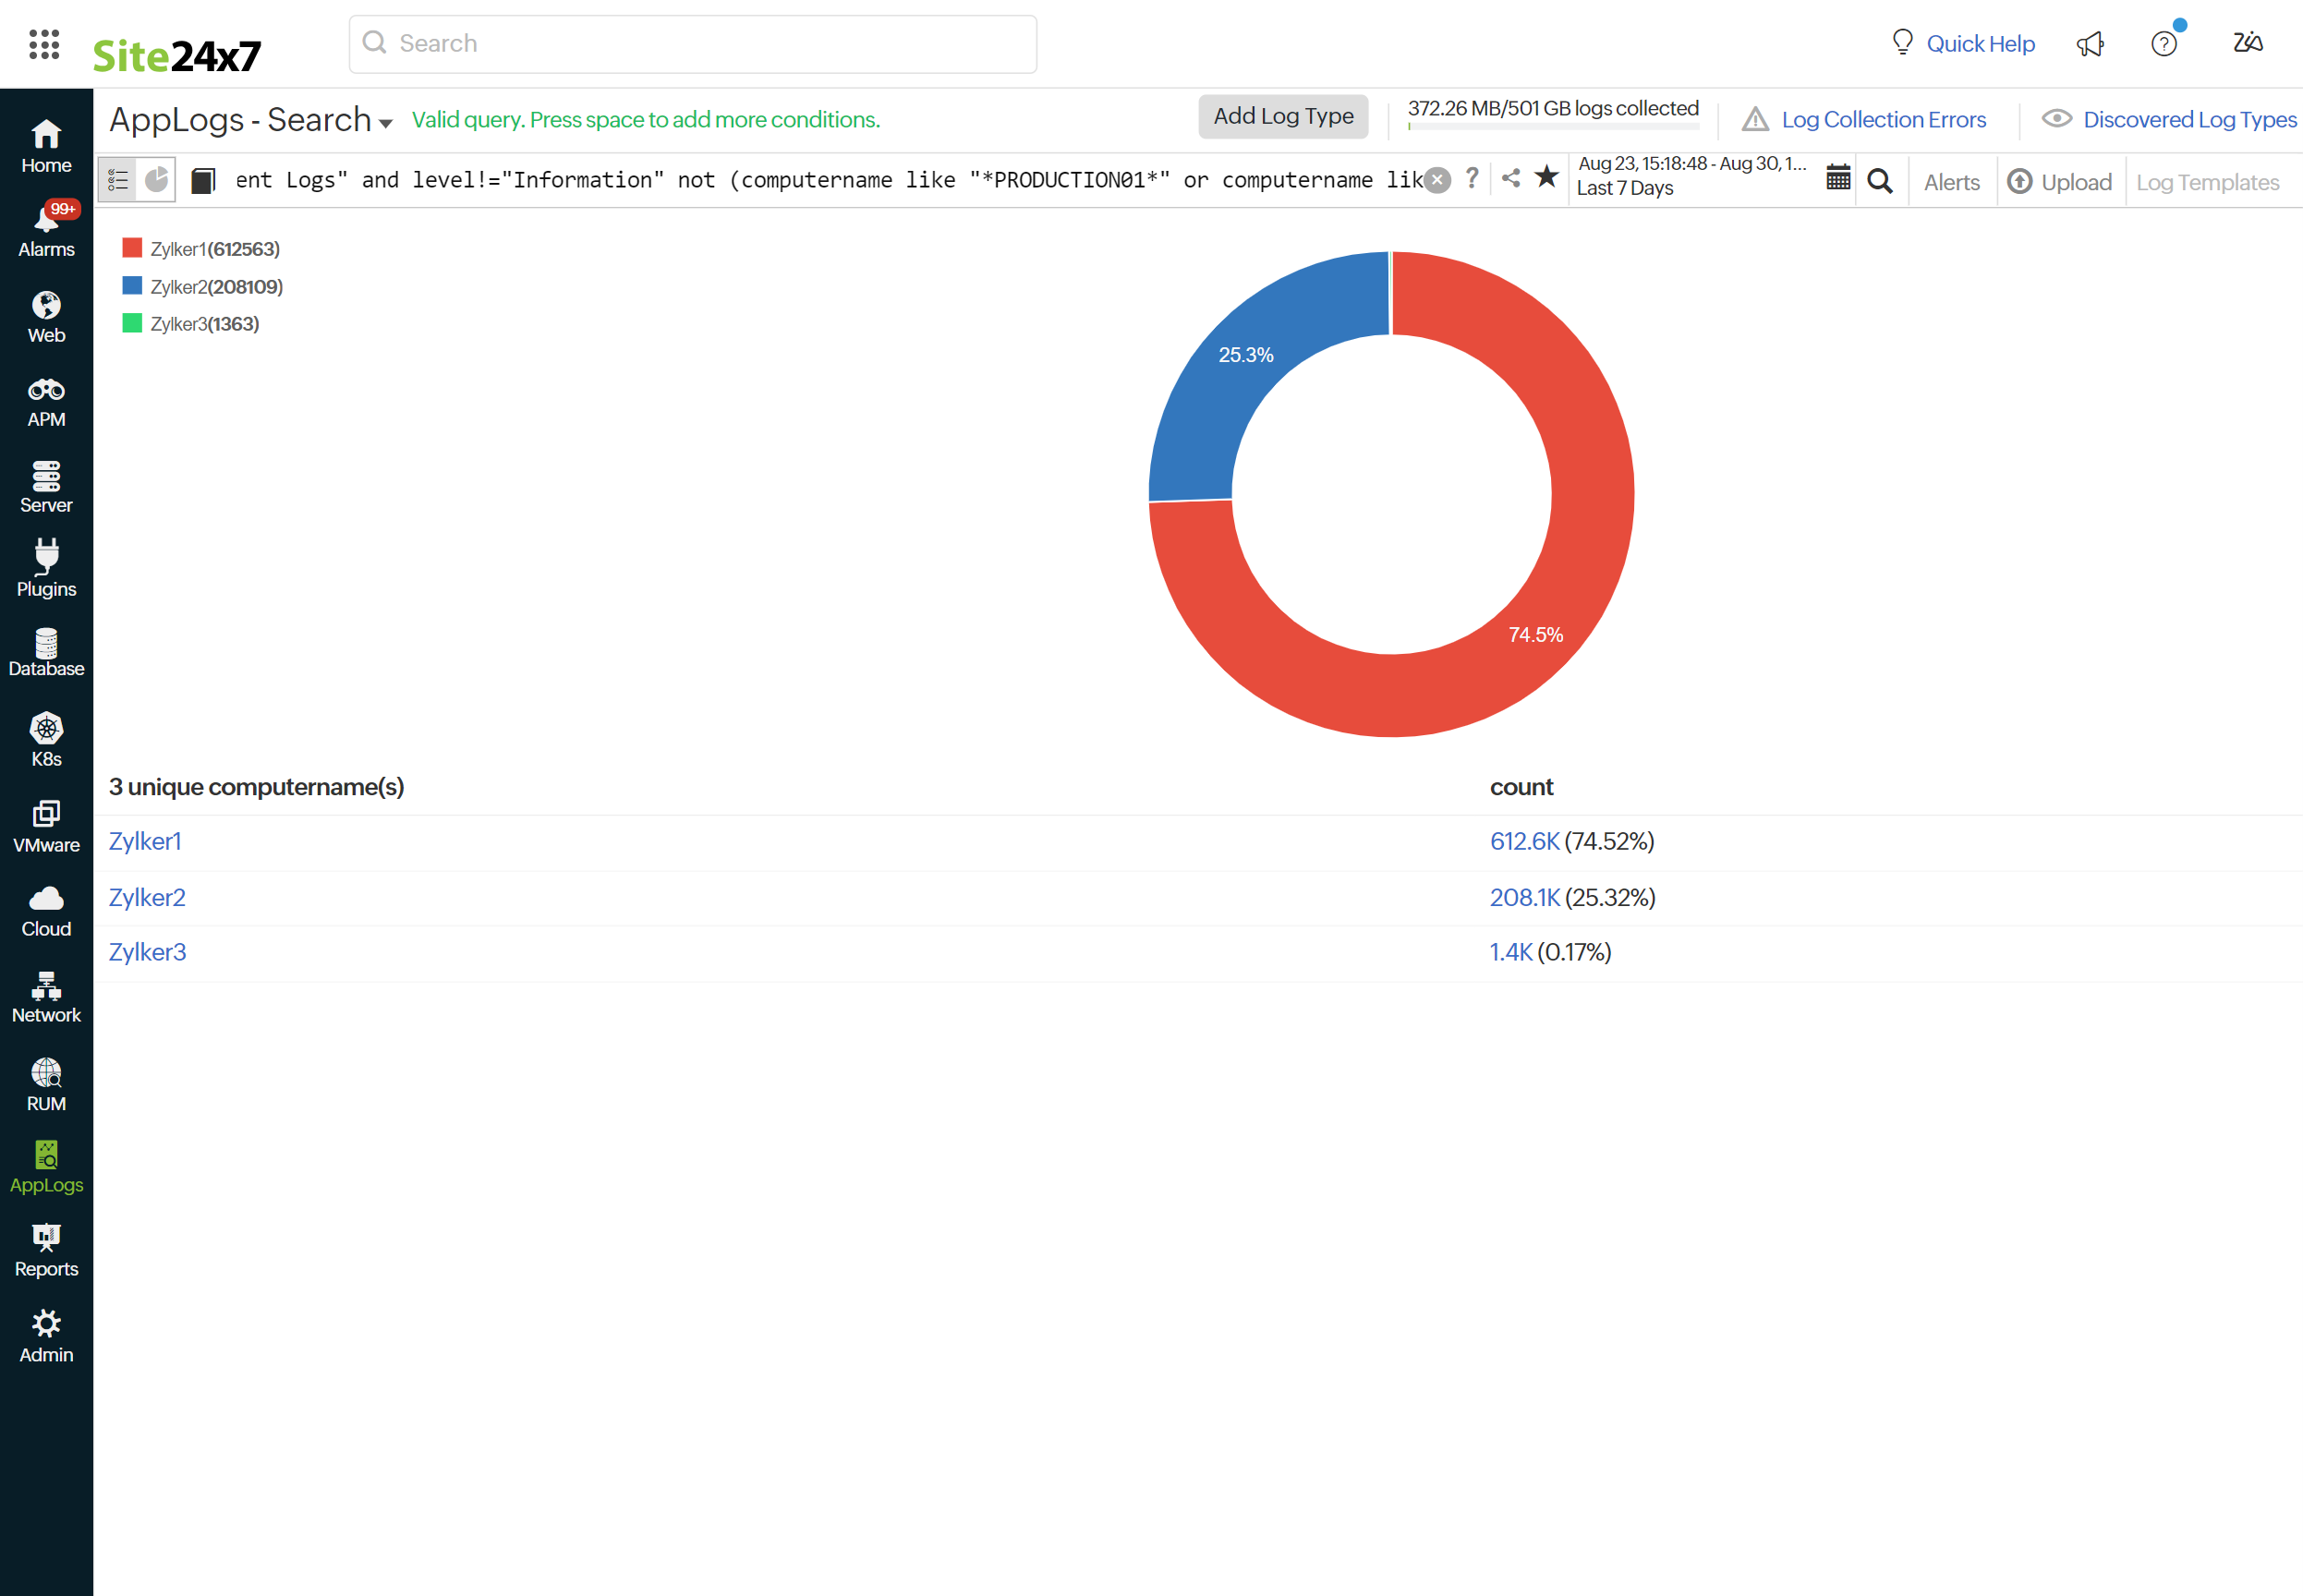Clear the query with X button
This screenshot has height=1596, width=2303.
[x=1437, y=180]
